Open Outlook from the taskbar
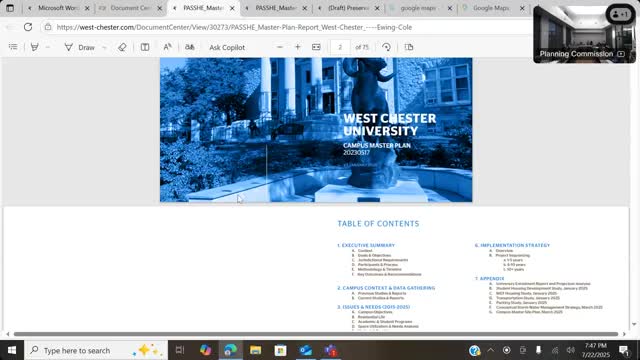The height and width of the screenshot is (360, 640). pos(306,350)
